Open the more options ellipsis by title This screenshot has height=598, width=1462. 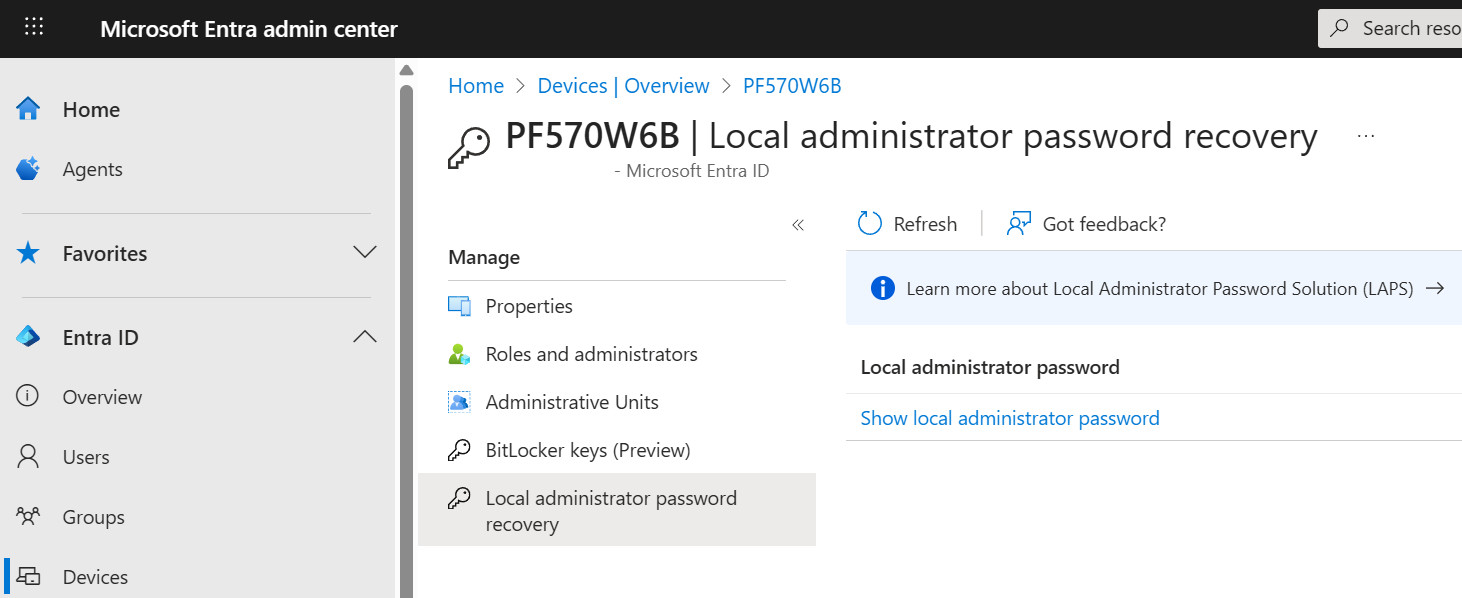1366,135
